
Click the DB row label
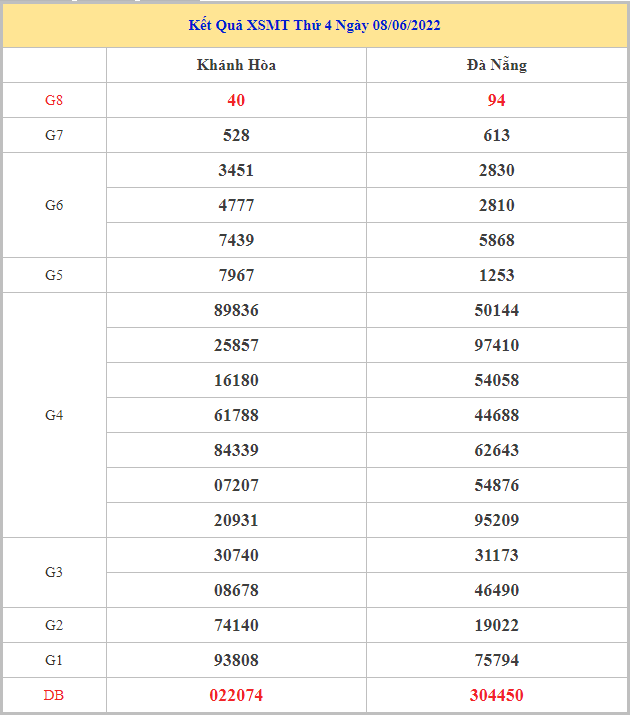(x=54, y=695)
